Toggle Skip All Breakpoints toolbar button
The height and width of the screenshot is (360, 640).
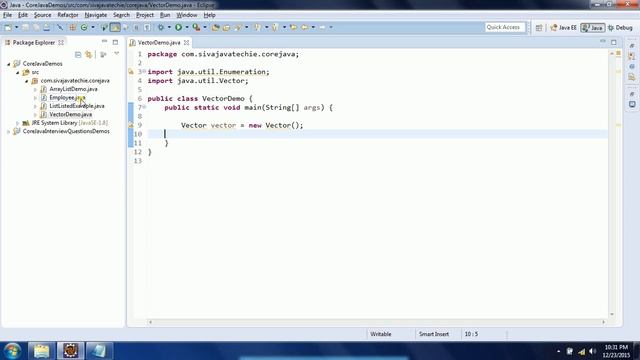click(x=60, y=27)
